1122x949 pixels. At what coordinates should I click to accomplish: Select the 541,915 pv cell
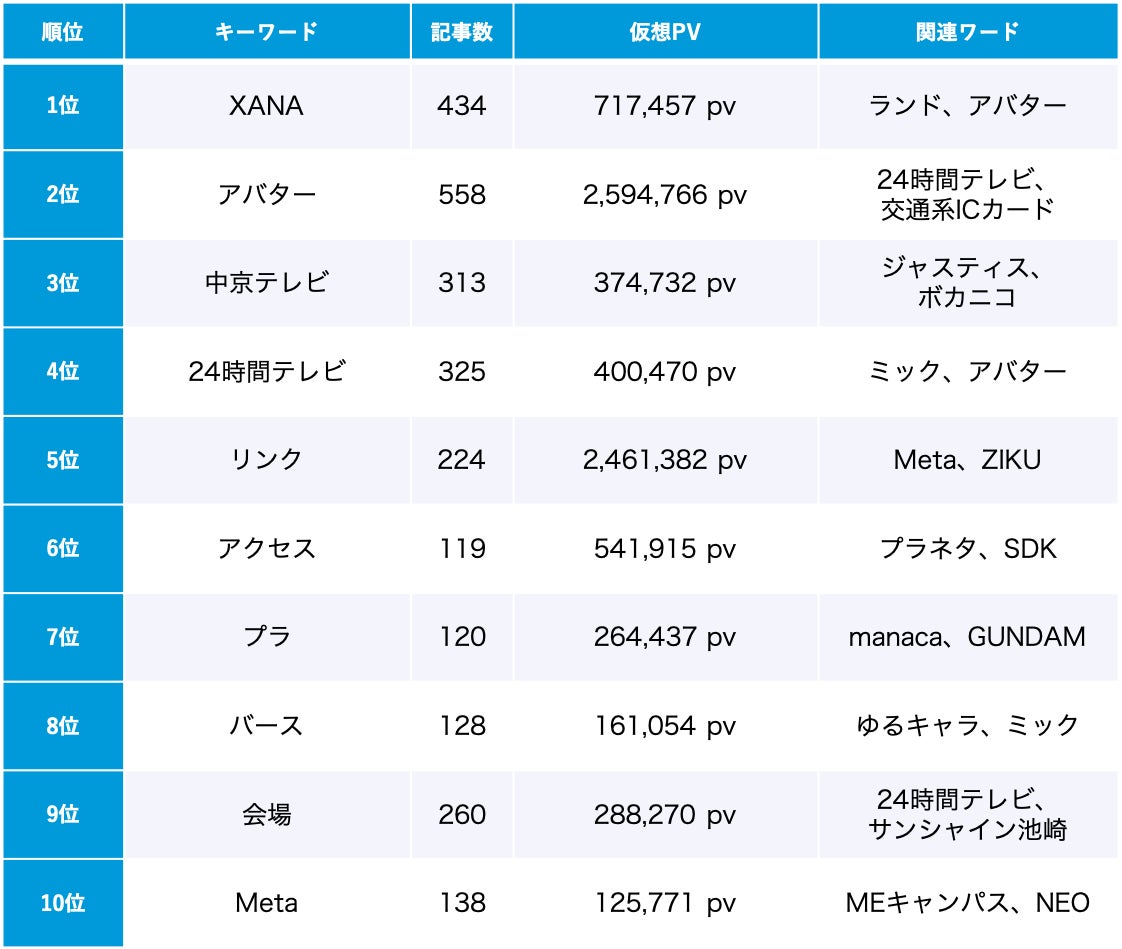(665, 548)
